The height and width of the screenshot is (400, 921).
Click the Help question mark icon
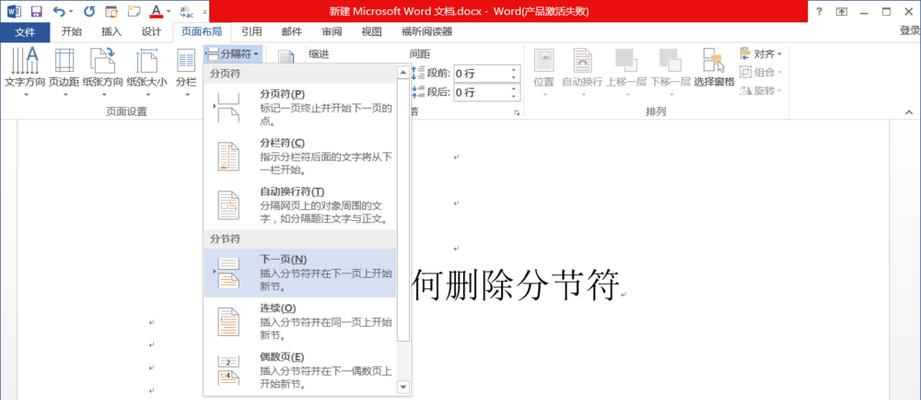tap(819, 11)
